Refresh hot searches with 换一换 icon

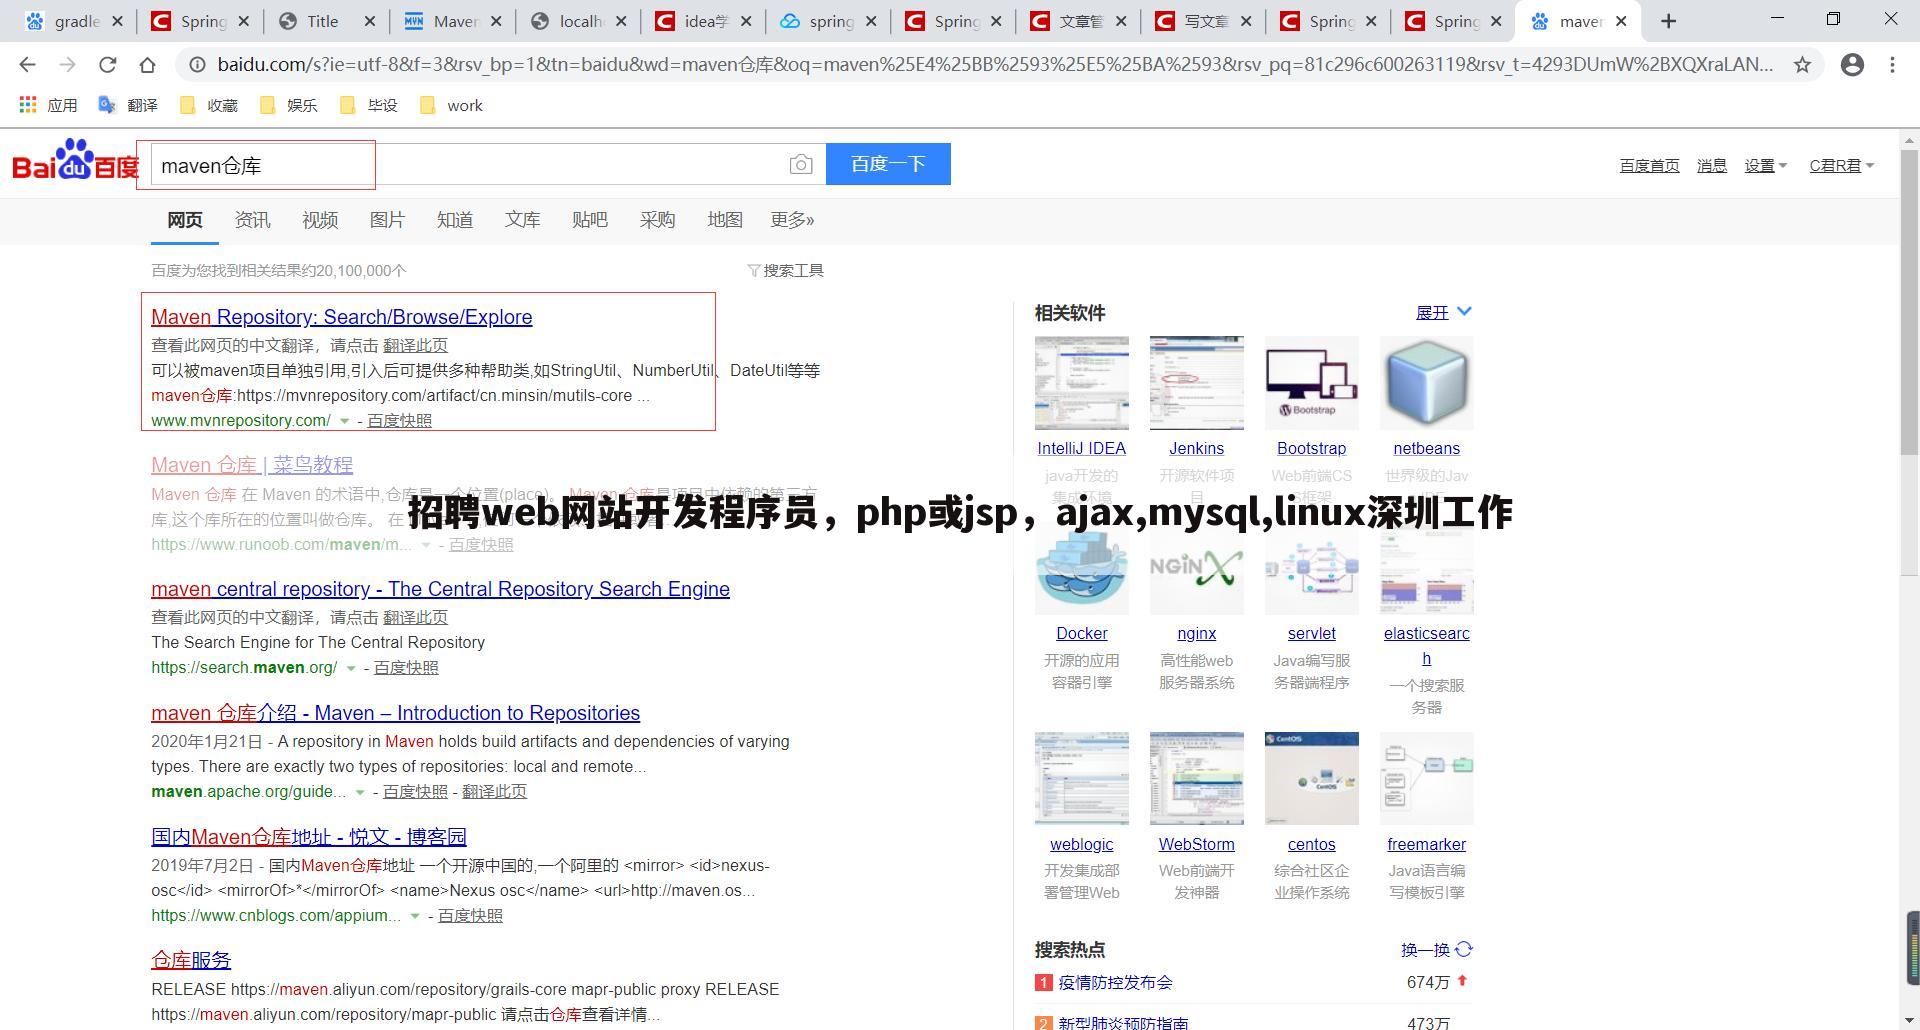1464,949
